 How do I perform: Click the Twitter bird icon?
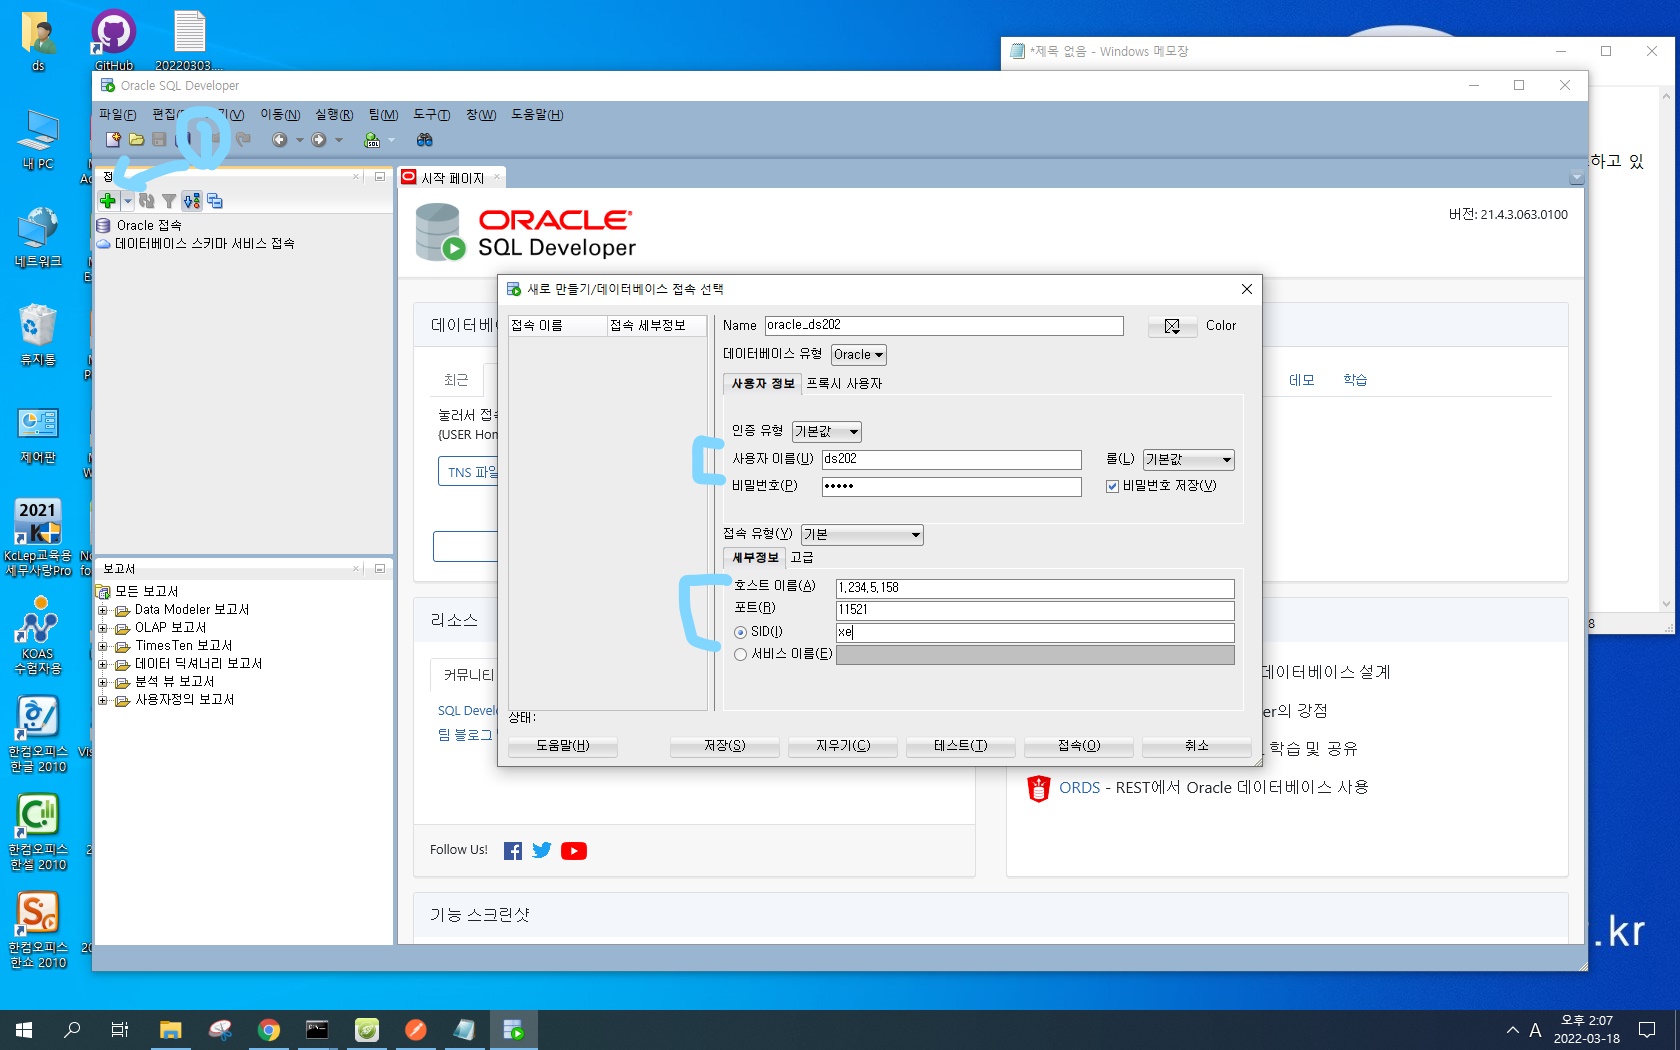click(542, 850)
